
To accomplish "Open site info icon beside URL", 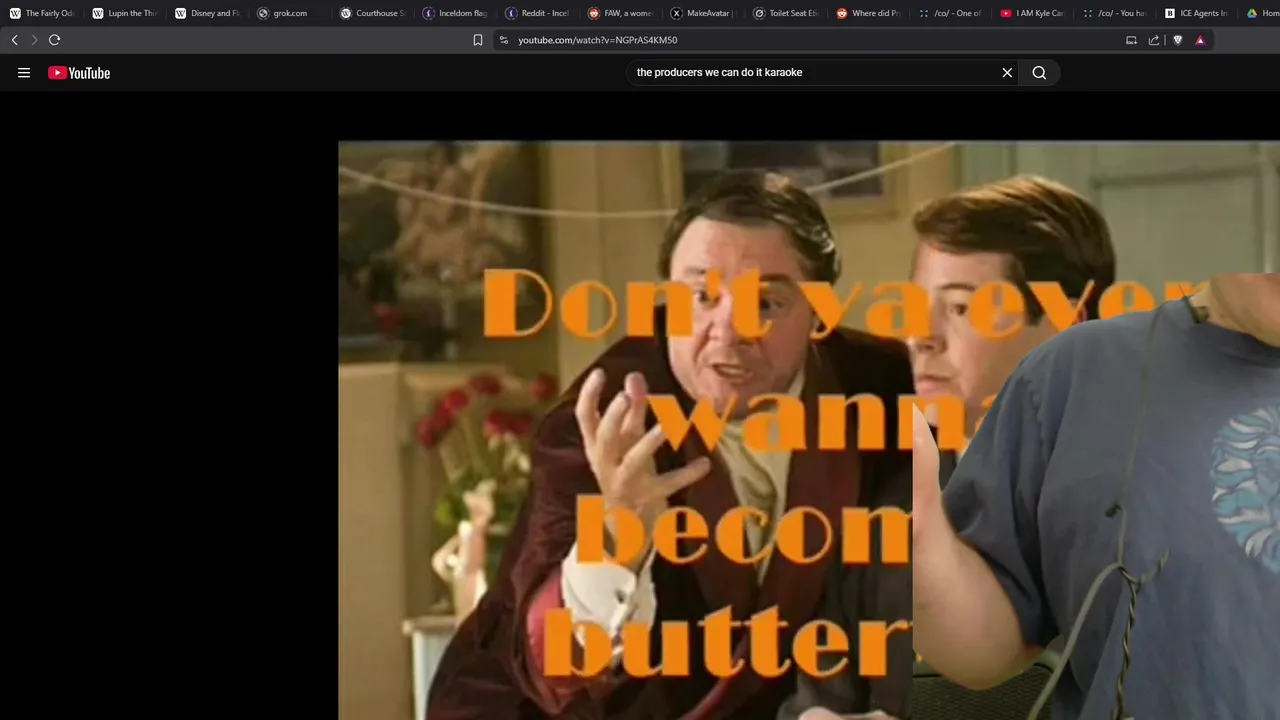I will [503, 40].
